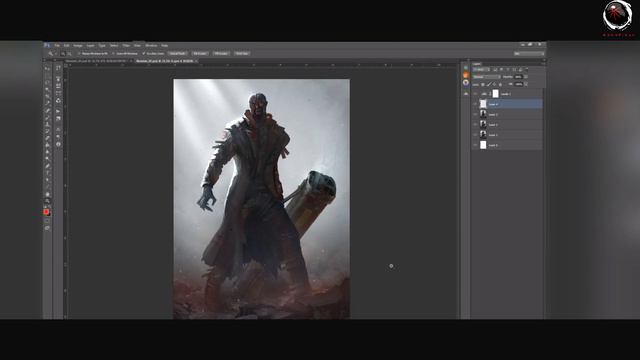Open the Fill slider dropdown arrow
Viewport: 640px width, 360px height.
526,84
